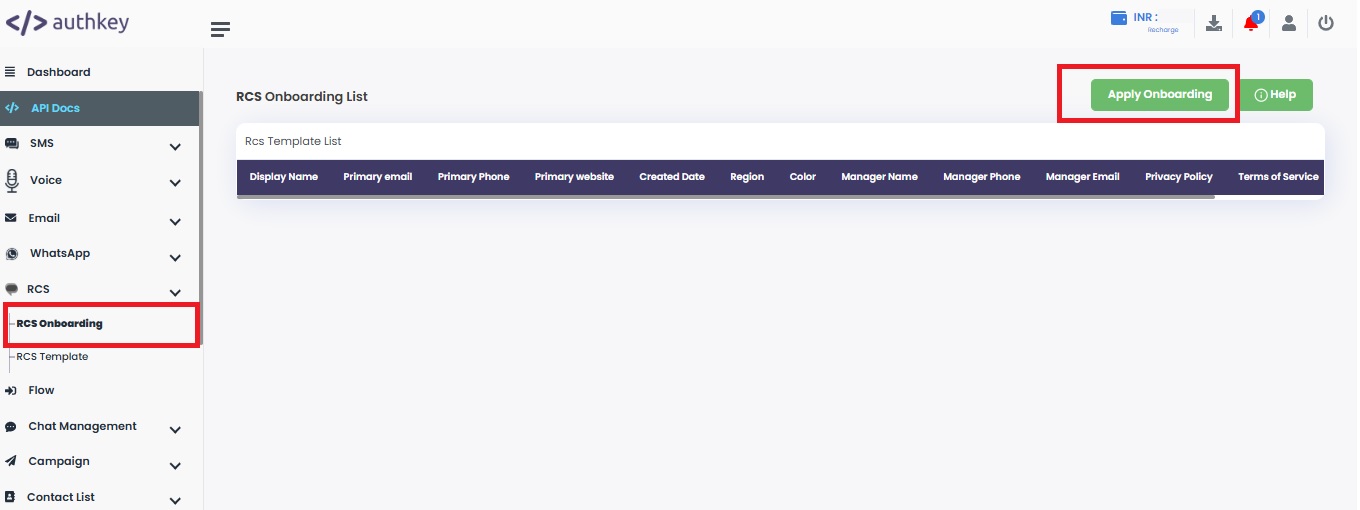
Task: Click the Campaign paper plane icon
Action: pyautogui.click(x=11, y=462)
